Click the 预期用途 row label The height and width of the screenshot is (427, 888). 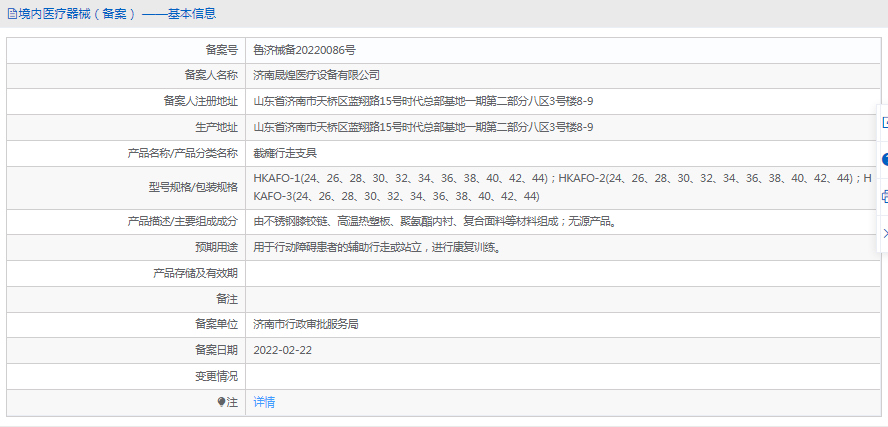pos(216,247)
